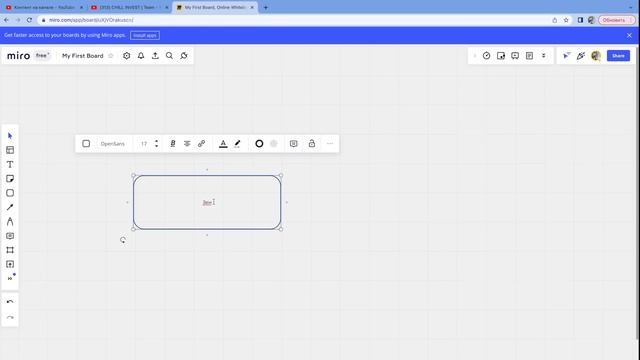Select the Frame tool

point(10,250)
